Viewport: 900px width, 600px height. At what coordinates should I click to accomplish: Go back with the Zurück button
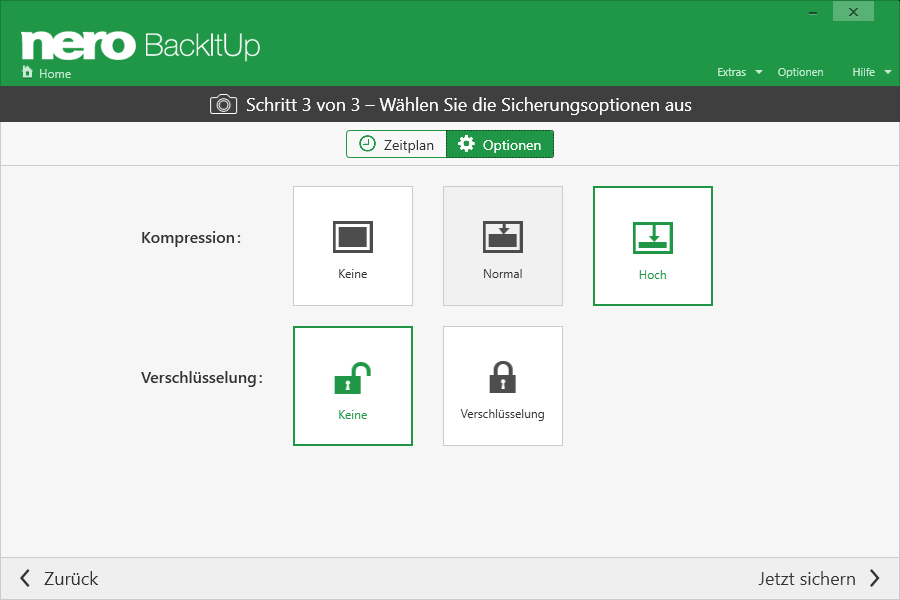pos(60,579)
